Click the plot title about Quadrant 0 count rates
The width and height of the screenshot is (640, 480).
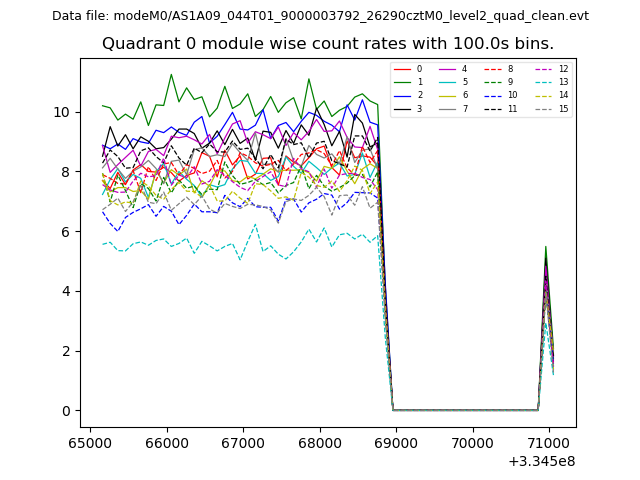tap(328, 44)
